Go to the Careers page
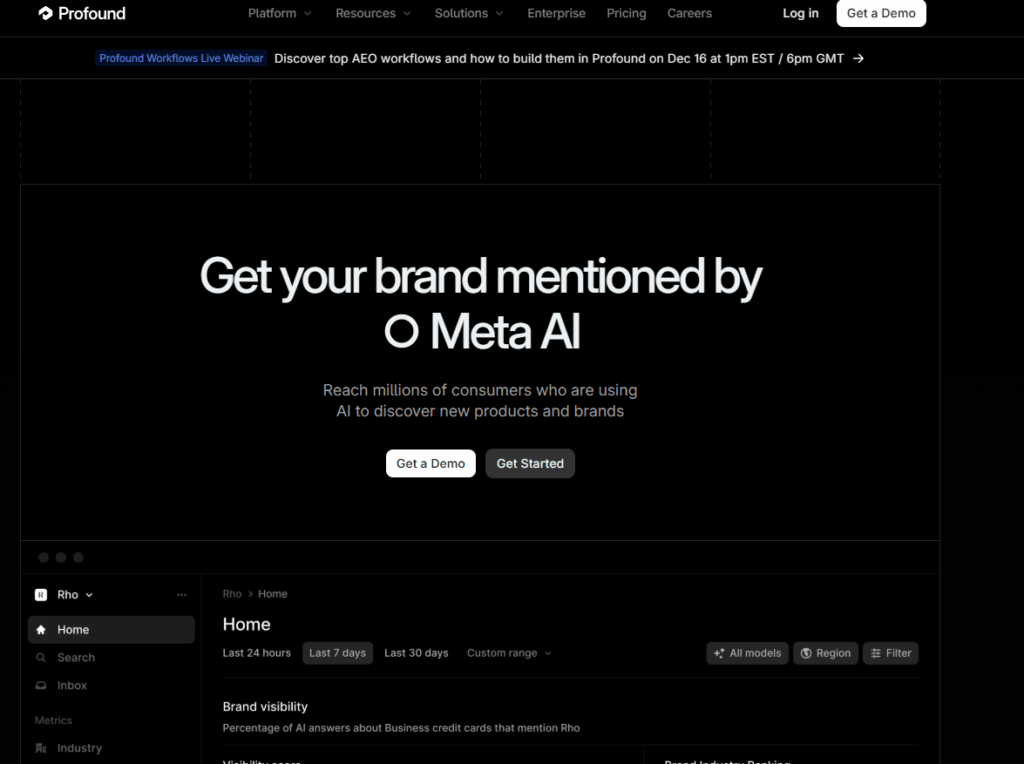Viewport: 1024px width, 764px height. (x=689, y=14)
